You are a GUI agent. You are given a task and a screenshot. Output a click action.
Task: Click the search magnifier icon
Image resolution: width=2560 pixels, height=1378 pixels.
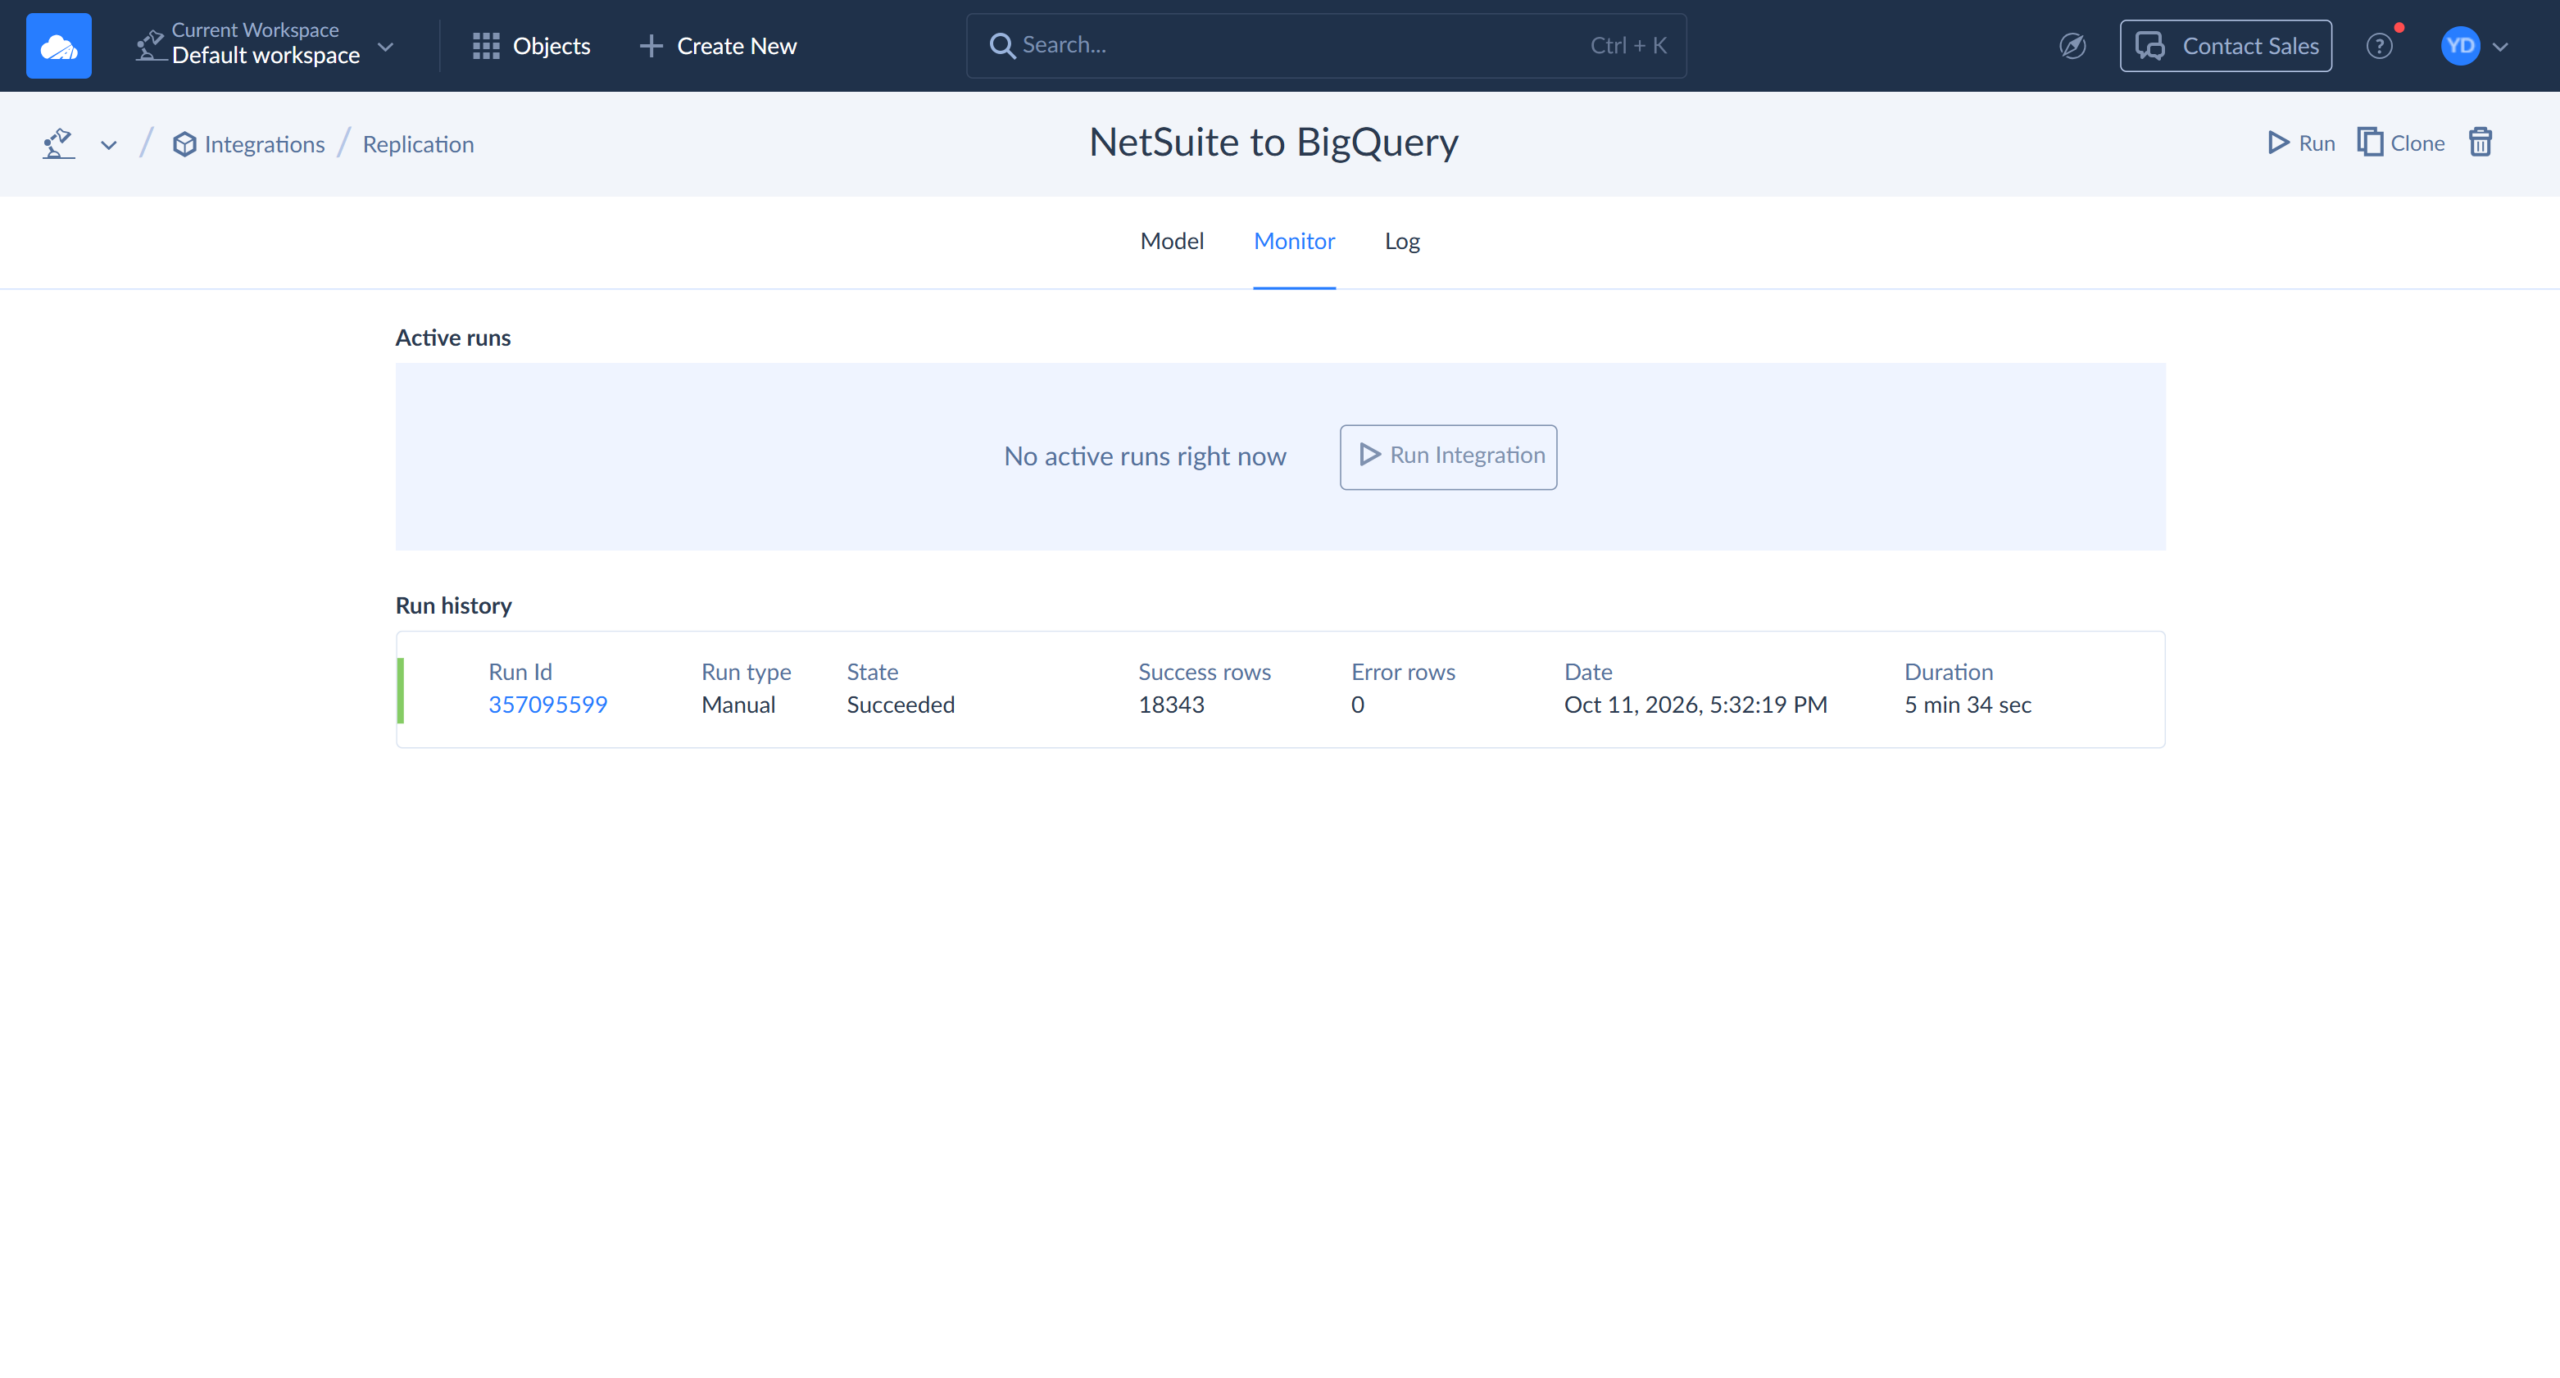coord(1002,46)
